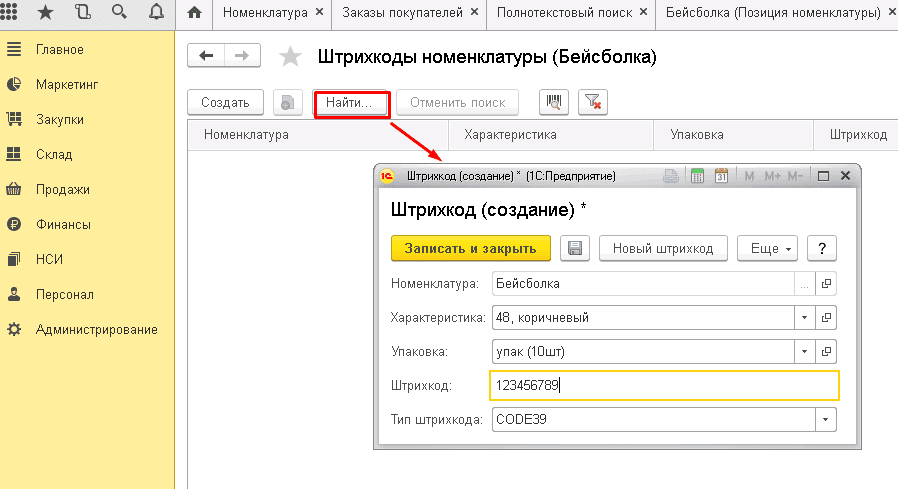The height and width of the screenshot is (489, 898).
Task: Click the search magnifier in top toolbar
Action: [119, 13]
